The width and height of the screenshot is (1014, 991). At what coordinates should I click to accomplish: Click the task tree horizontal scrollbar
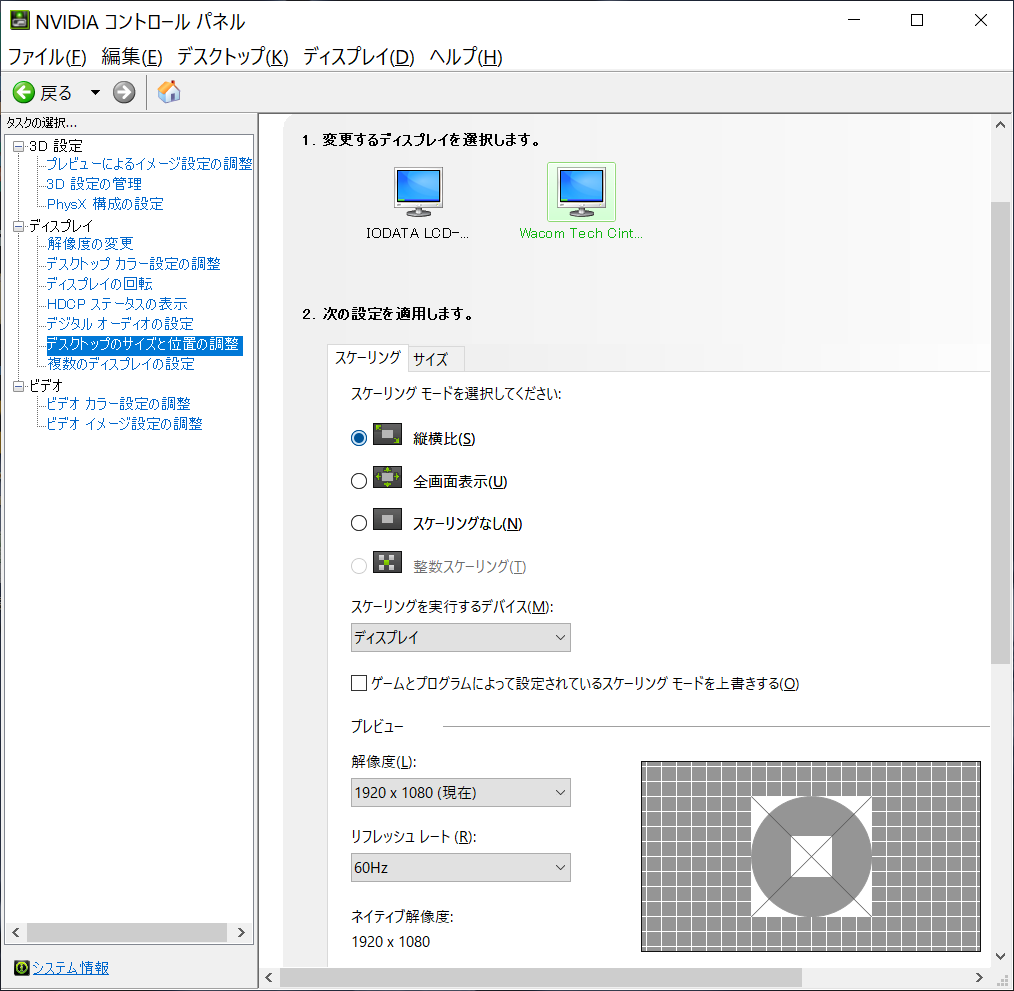point(127,932)
